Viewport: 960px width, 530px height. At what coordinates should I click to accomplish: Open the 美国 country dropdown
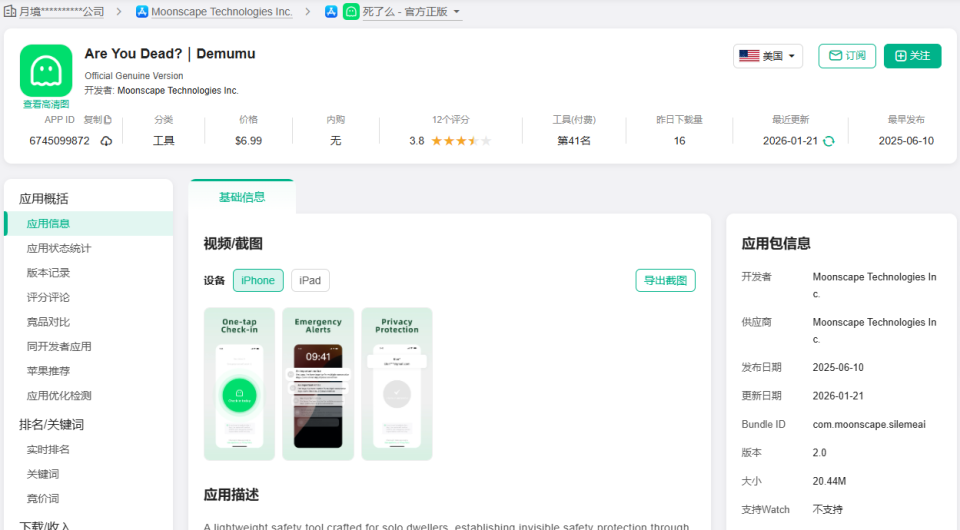768,56
